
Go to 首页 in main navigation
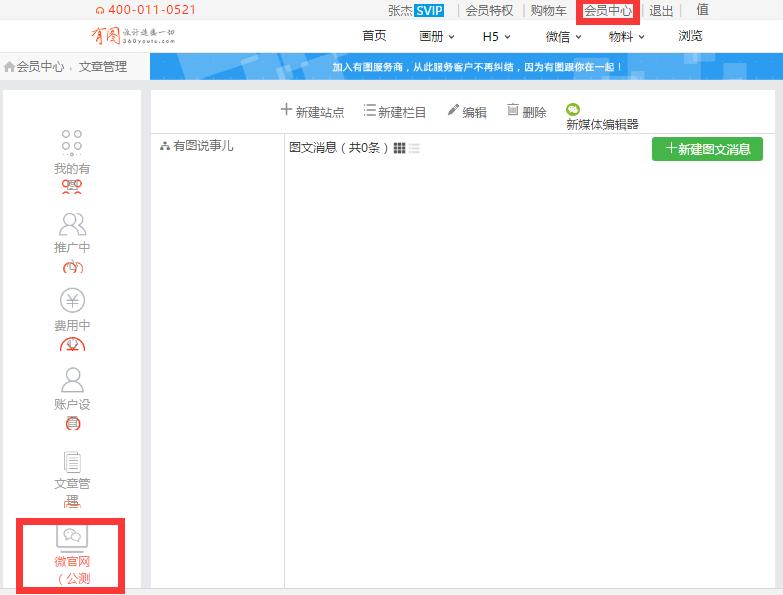click(x=374, y=36)
